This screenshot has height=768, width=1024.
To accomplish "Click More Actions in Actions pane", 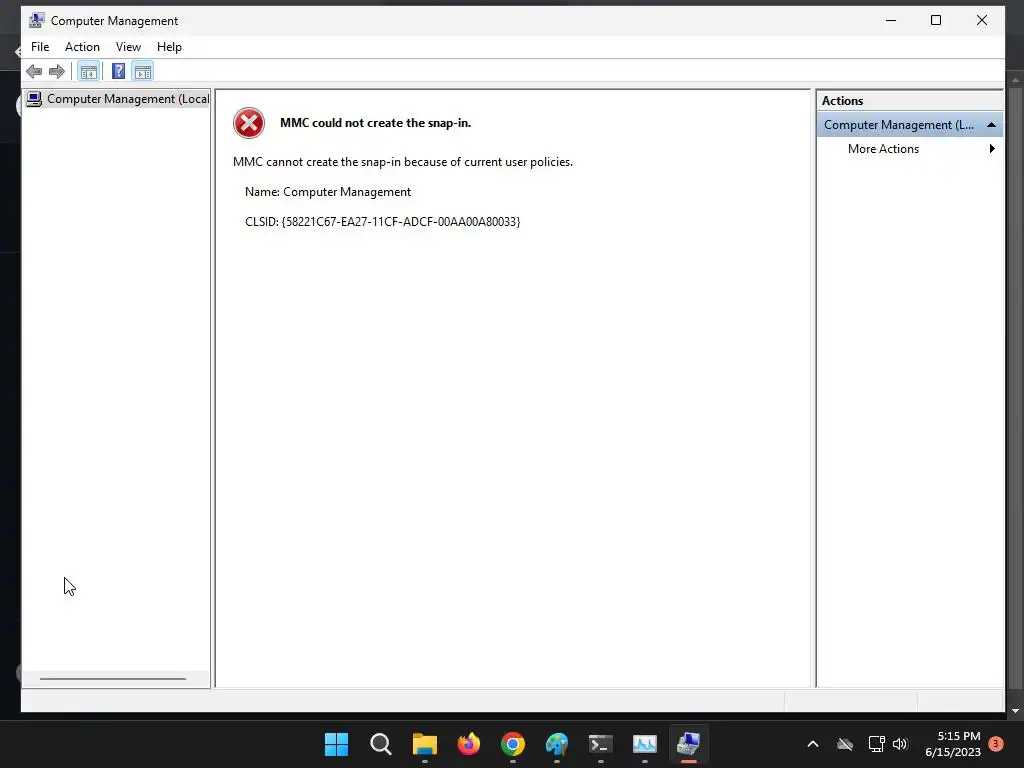I will [883, 149].
